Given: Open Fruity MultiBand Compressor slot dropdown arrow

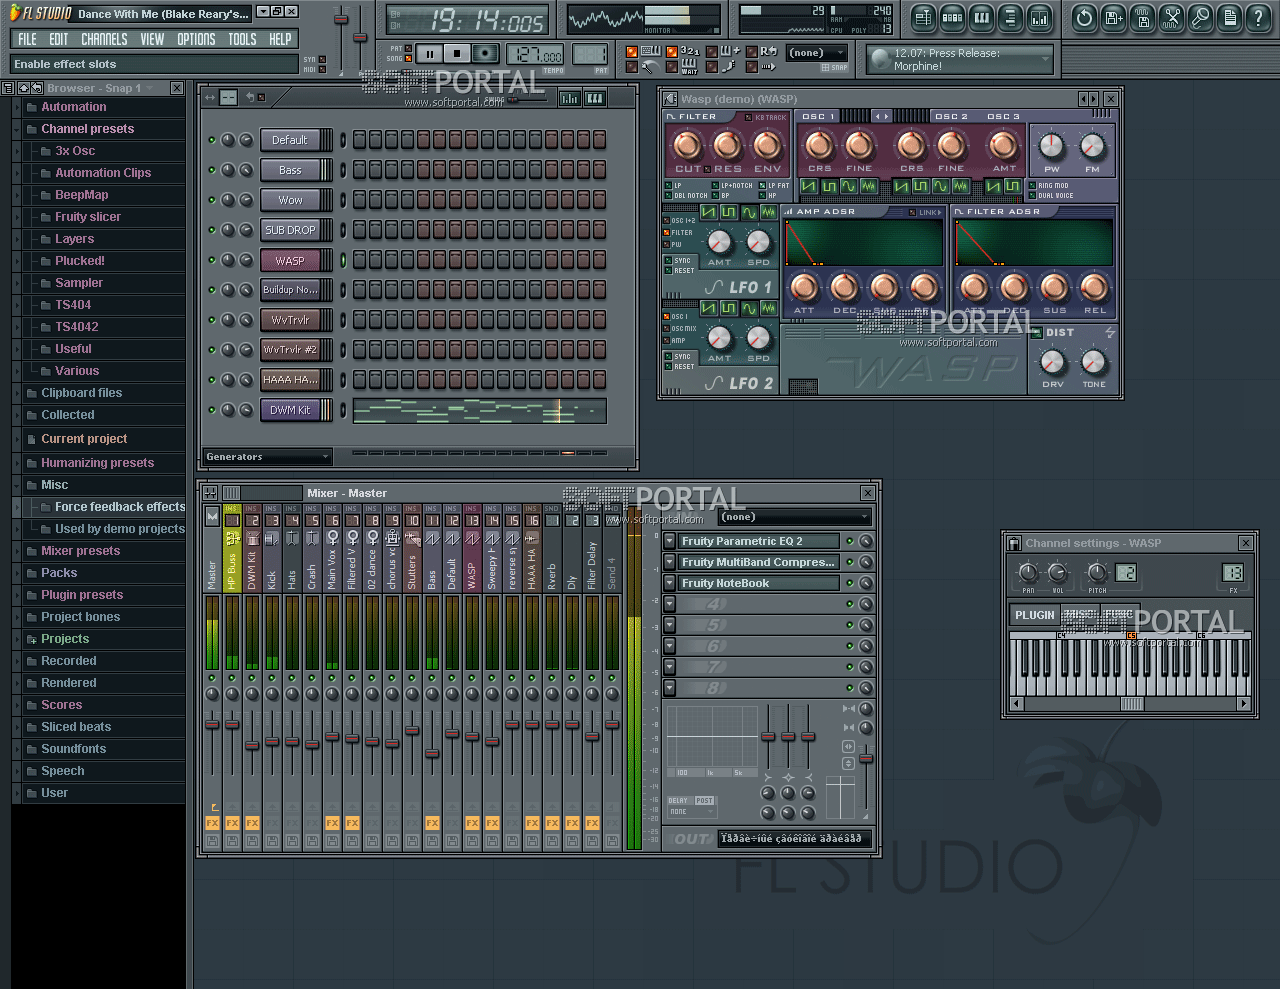Looking at the screenshot, I should point(670,562).
